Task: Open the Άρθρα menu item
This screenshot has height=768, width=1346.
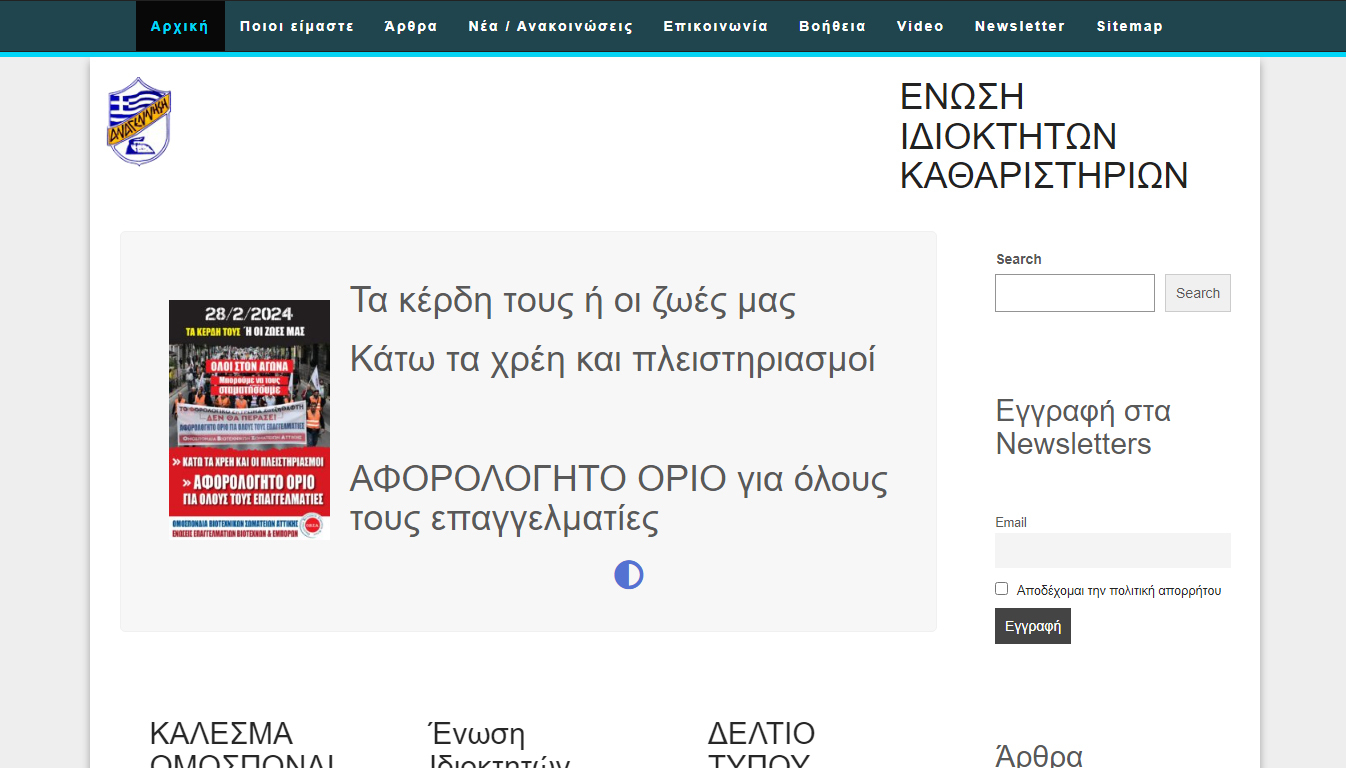Action: [x=411, y=26]
